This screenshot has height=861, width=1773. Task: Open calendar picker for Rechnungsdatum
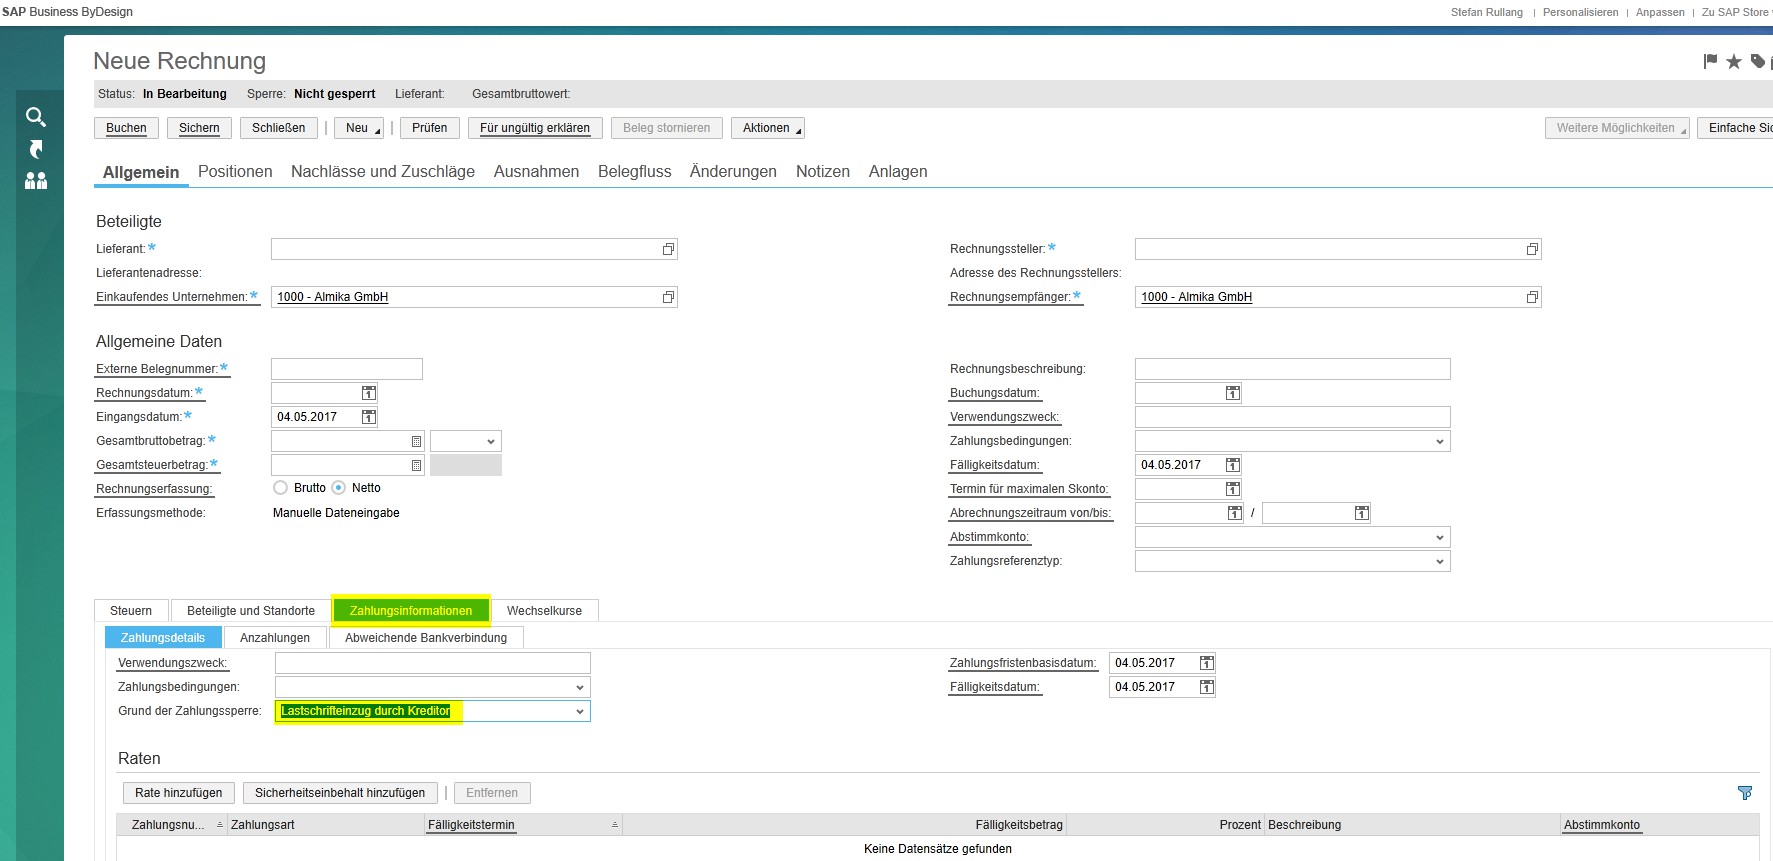369,393
